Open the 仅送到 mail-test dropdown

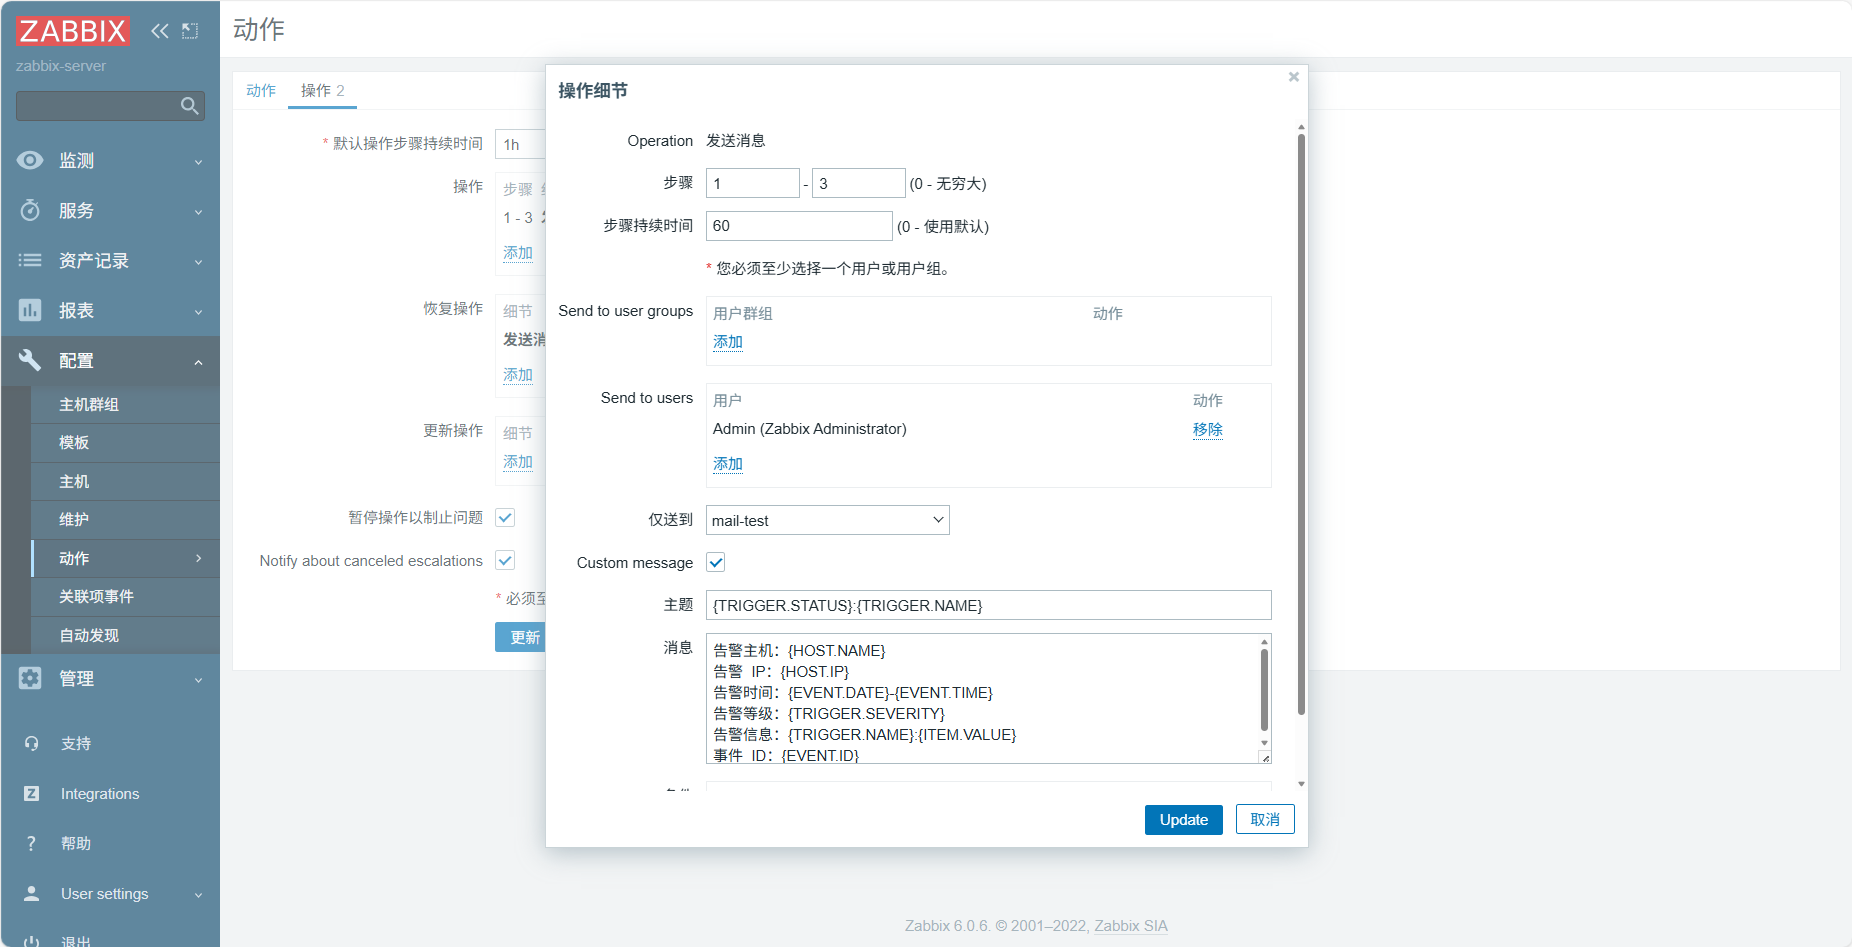point(828,520)
